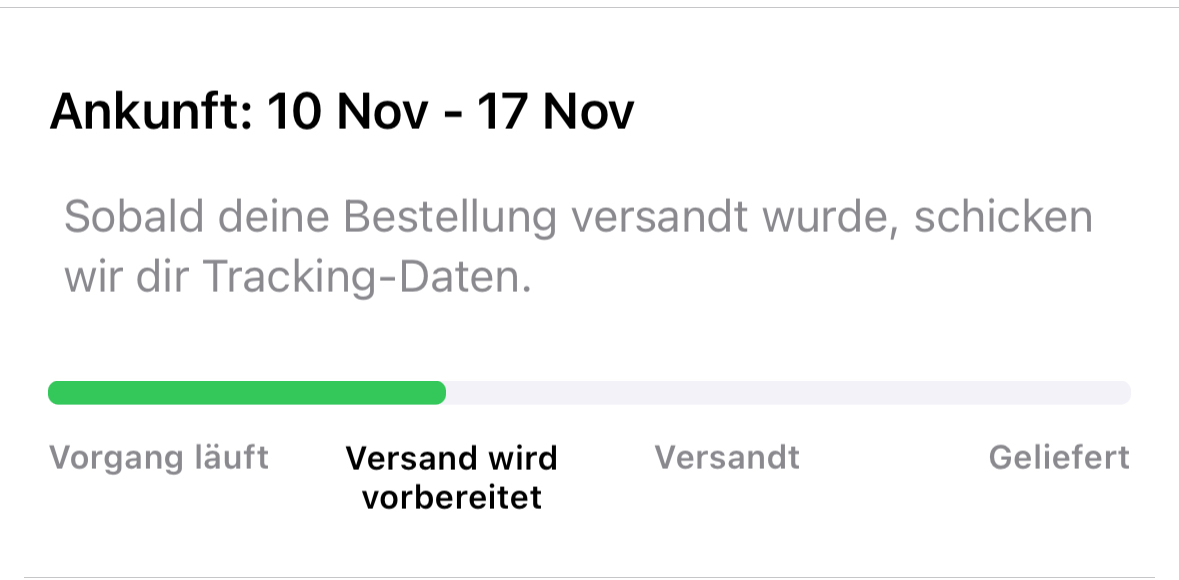Screen dimensions: 1179x580
Task: Select the Vorgang läuft status step
Action: click(x=159, y=457)
